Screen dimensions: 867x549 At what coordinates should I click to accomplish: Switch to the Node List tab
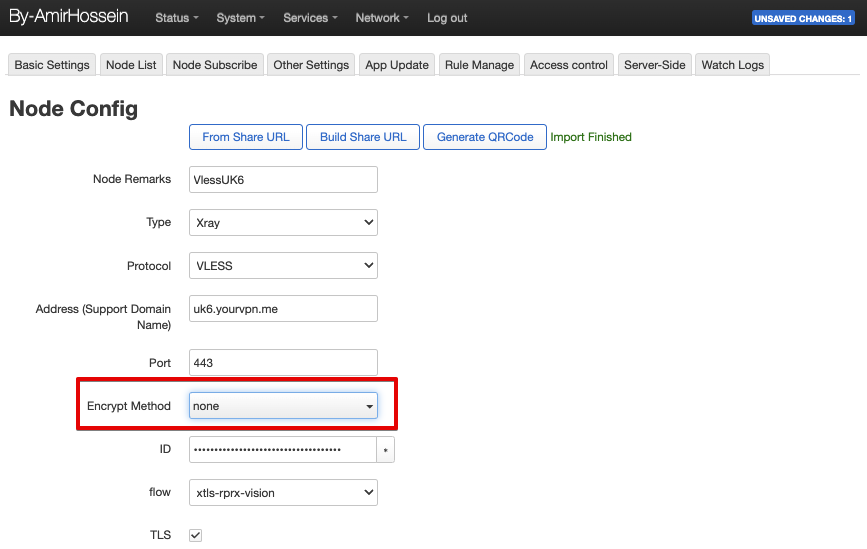pyautogui.click(x=131, y=65)
